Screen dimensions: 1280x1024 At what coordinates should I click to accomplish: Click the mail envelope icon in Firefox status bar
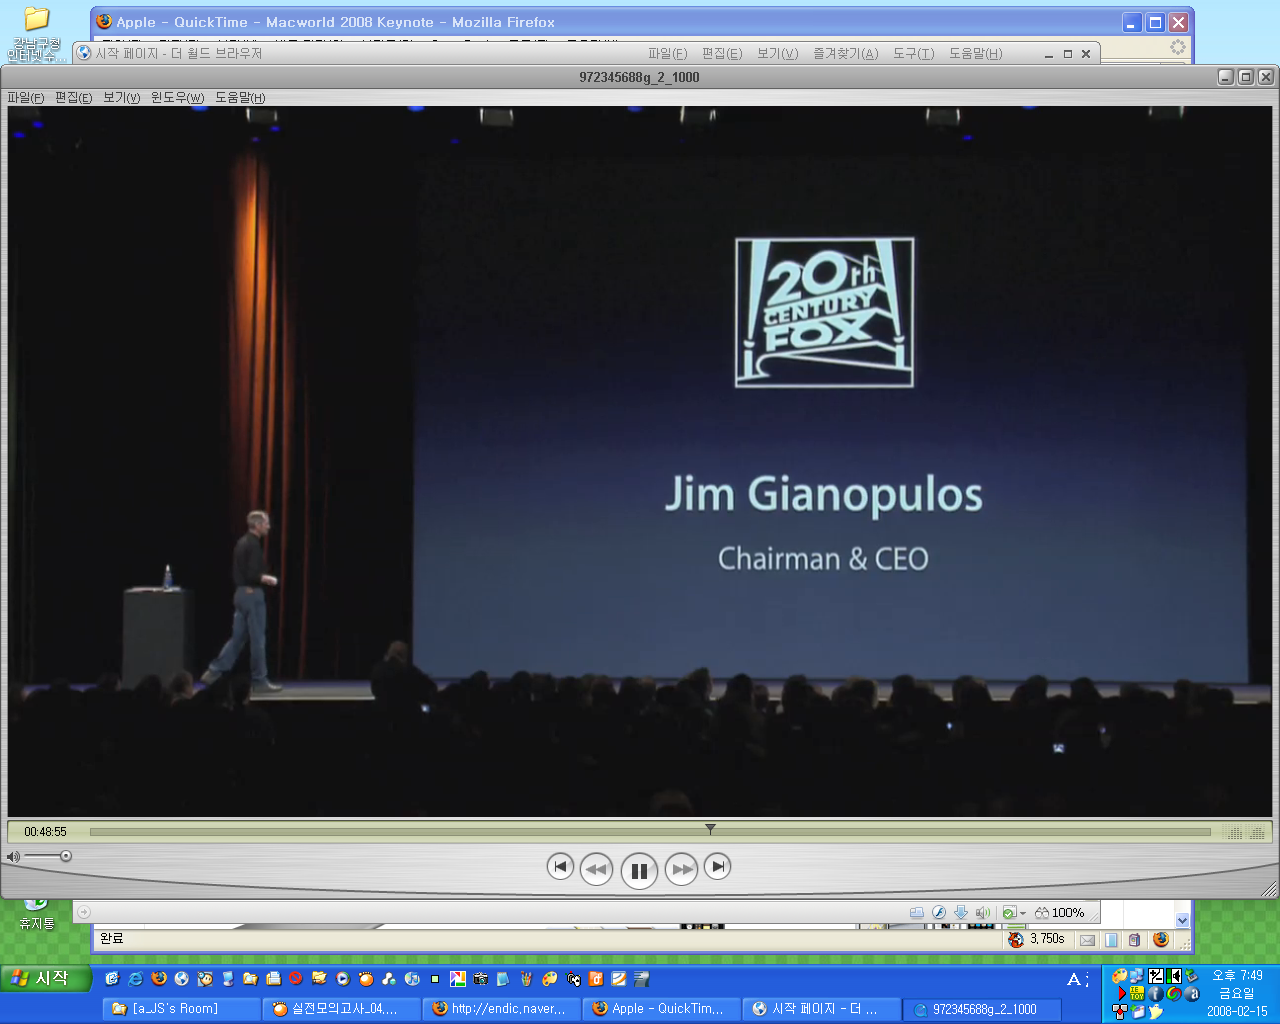pyautogui.click(x=1087, y=940)
